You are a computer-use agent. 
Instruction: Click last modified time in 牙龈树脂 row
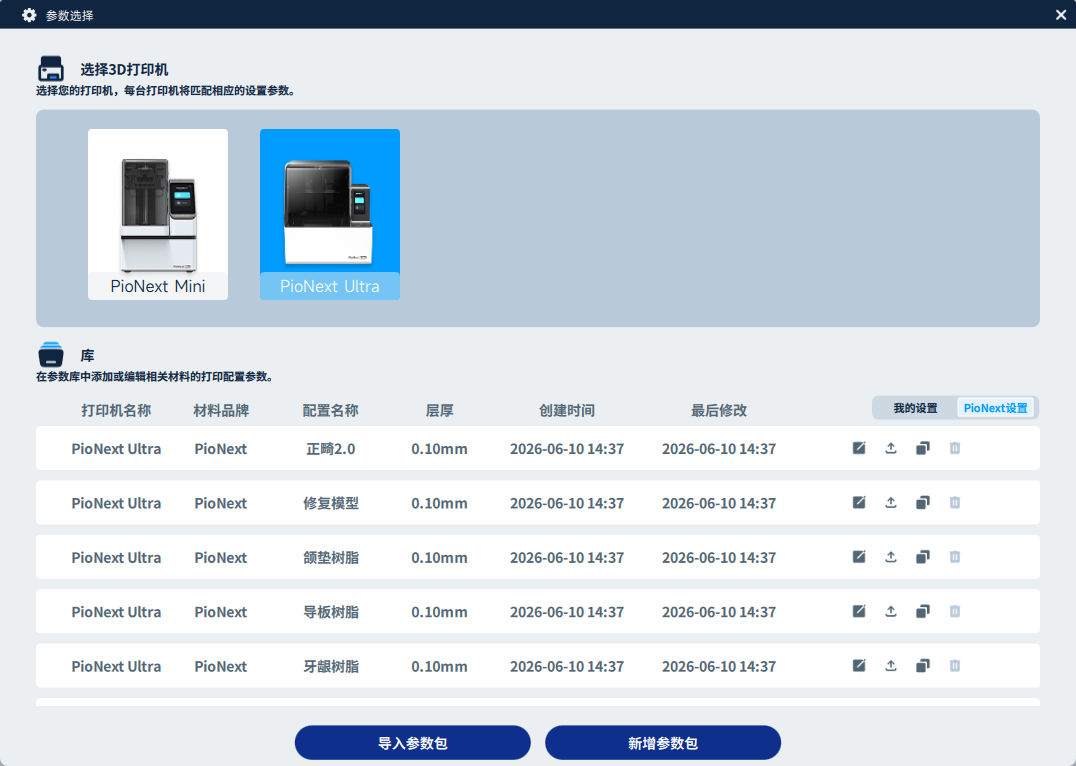click(x=718, y=666)
